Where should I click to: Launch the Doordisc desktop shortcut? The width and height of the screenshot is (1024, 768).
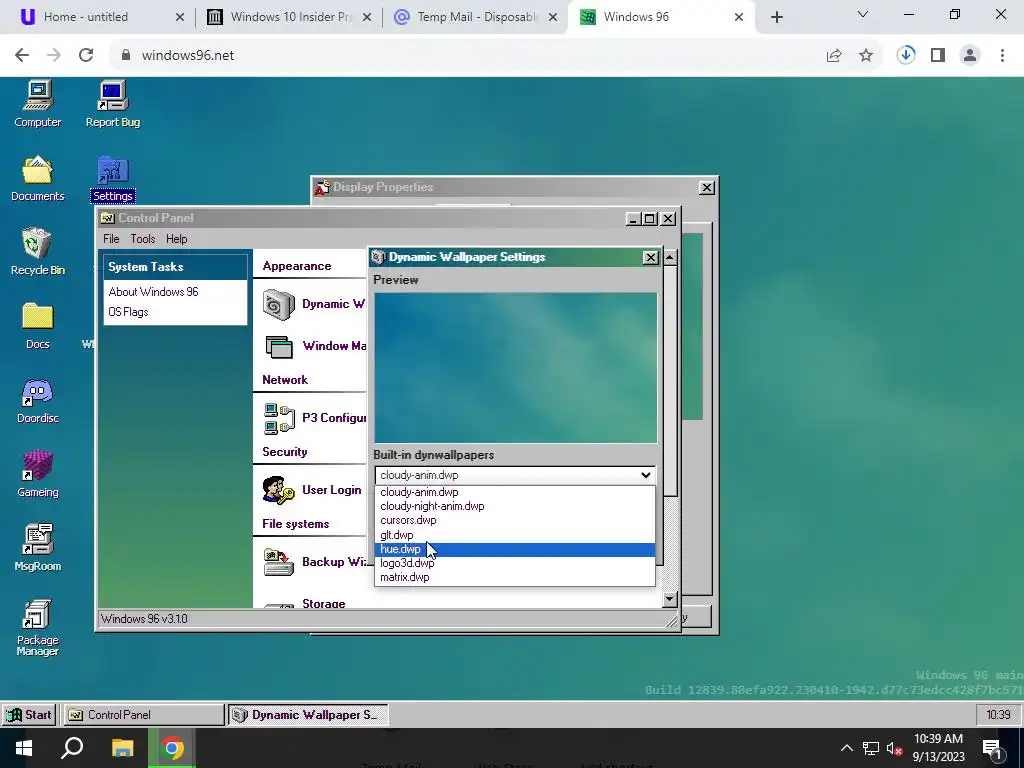pyautogui.click(x=37, y=400)
